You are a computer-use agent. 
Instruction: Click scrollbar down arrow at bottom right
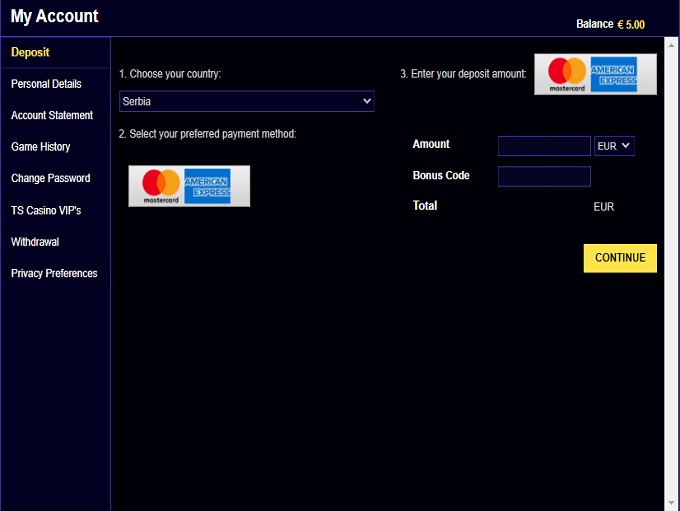[670, 503]
